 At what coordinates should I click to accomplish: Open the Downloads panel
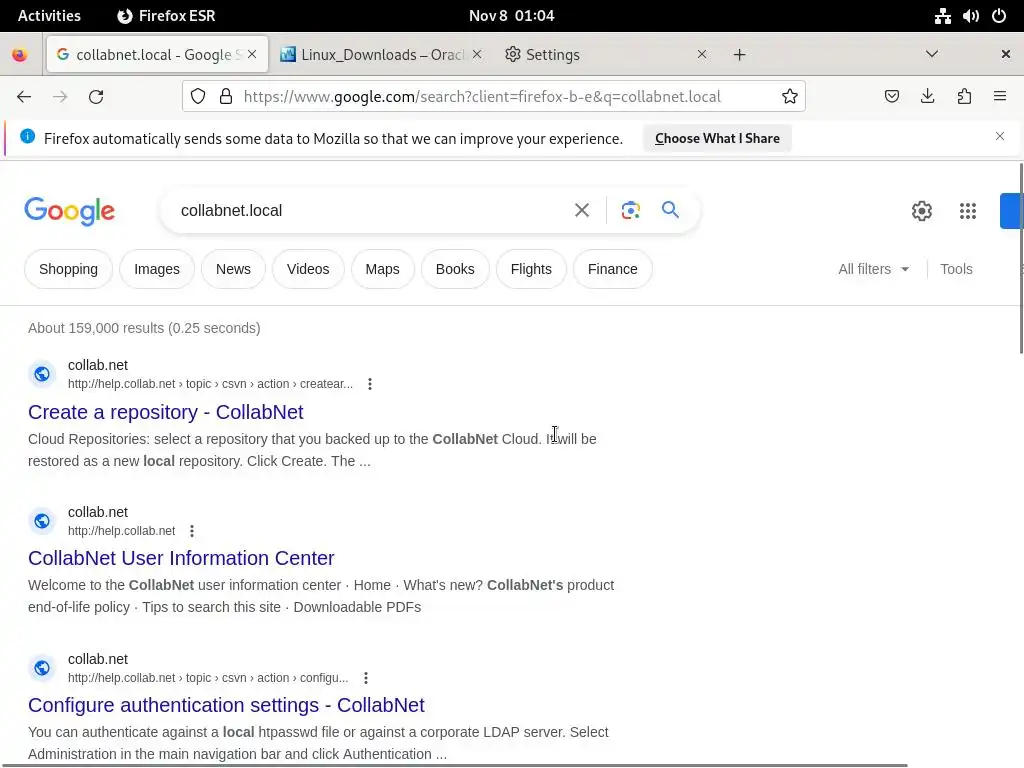(x=927, y=97)
